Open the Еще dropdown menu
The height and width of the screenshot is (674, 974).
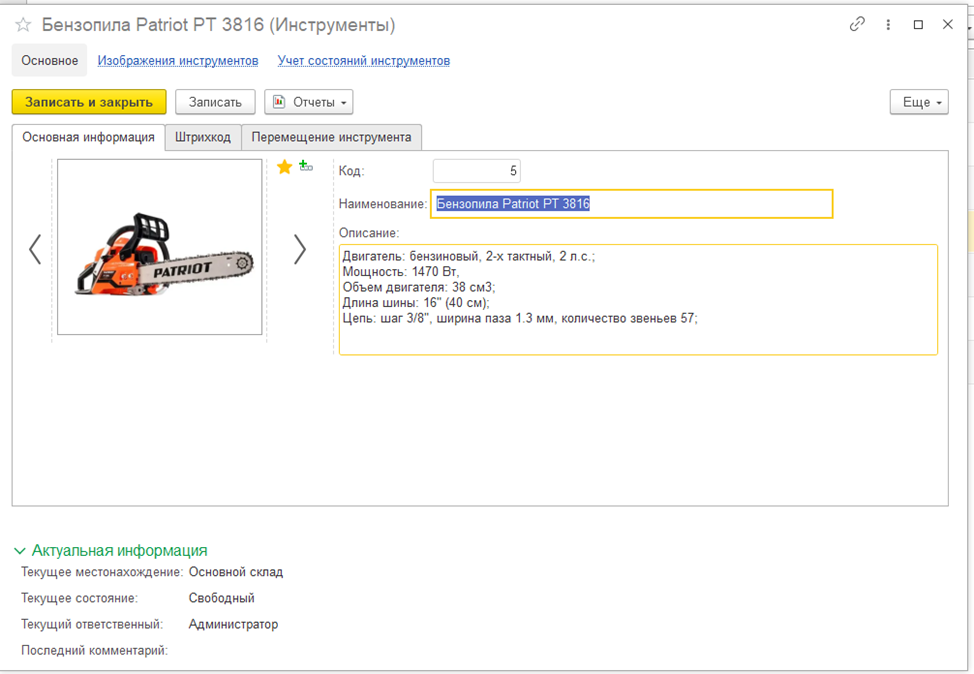[918, 102]
